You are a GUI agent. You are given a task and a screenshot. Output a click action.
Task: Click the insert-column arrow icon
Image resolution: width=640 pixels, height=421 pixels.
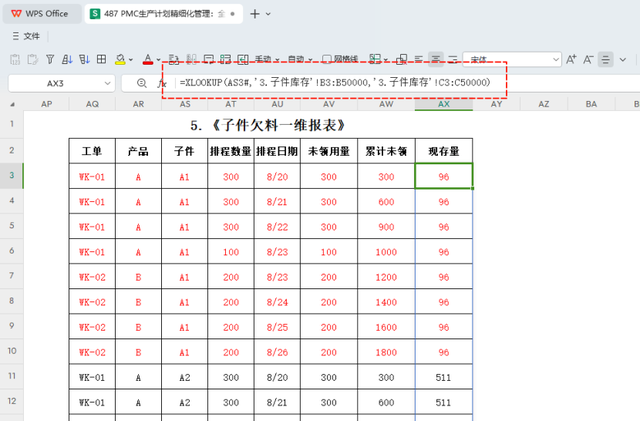(243, 60)
